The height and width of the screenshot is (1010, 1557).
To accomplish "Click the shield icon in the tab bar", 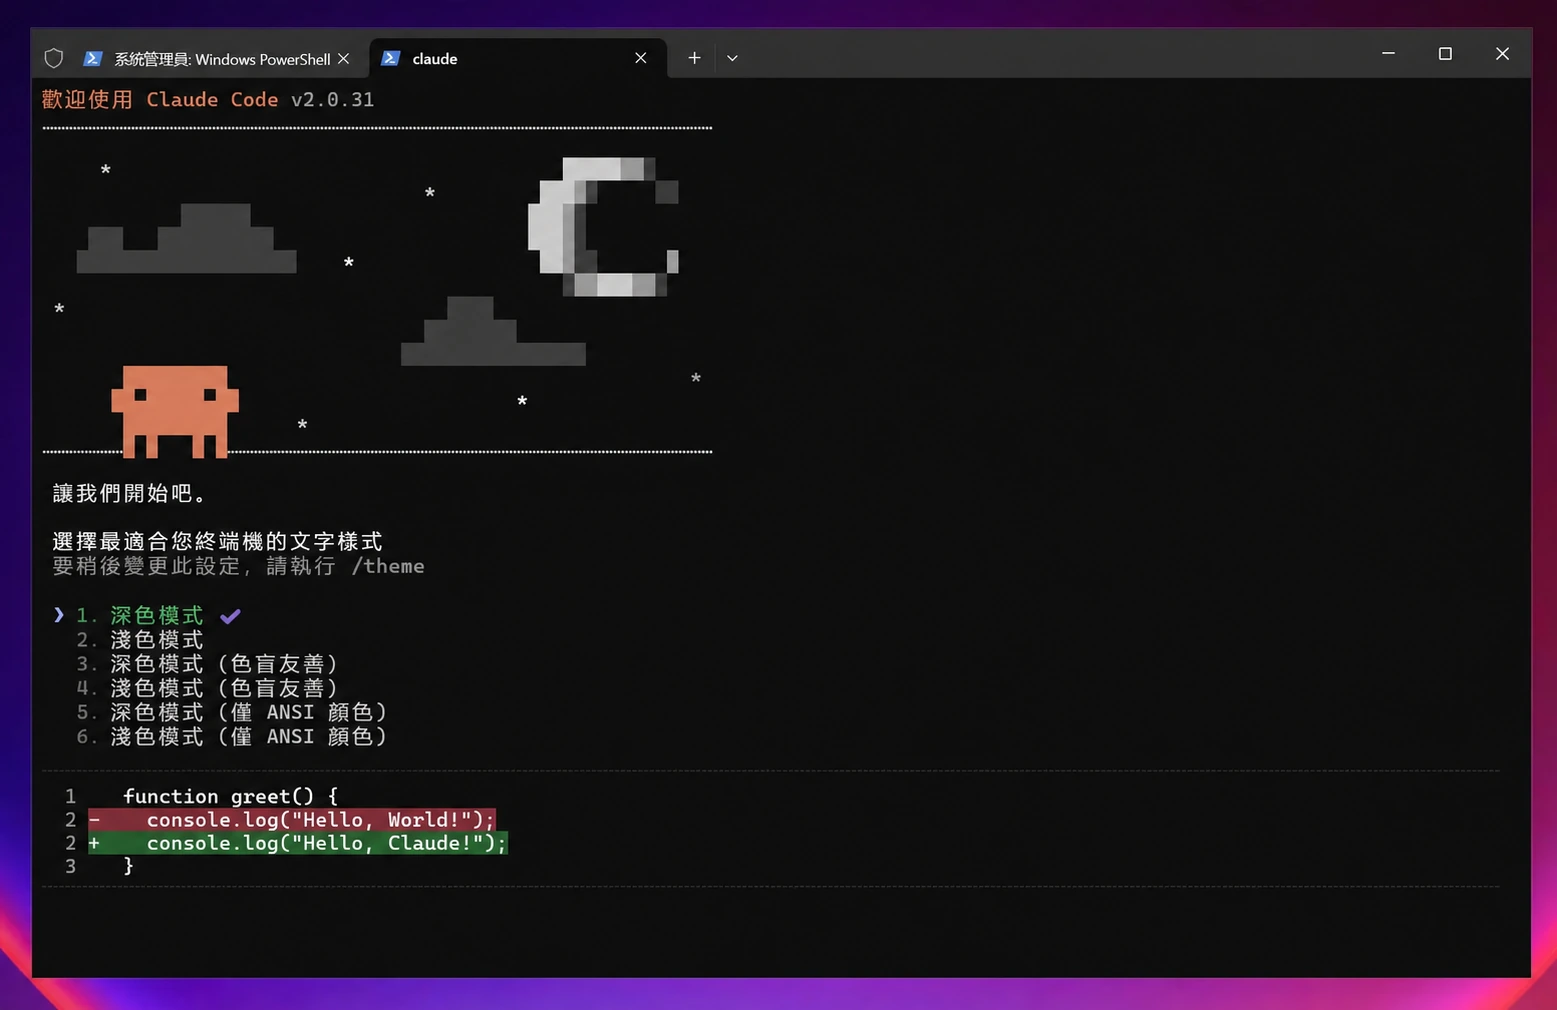I will 54,59.
